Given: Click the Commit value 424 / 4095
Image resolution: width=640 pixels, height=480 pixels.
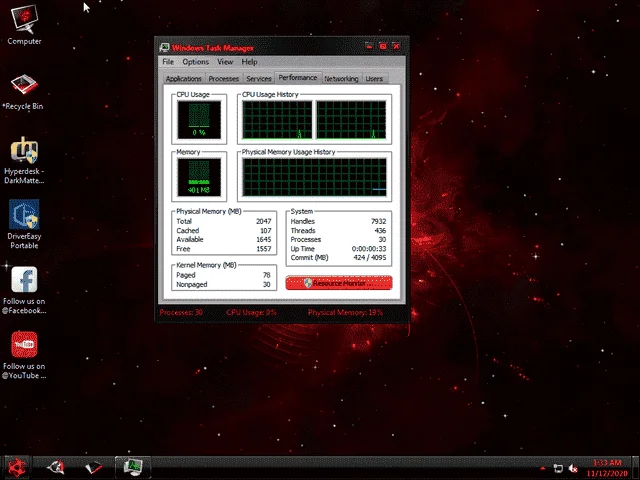Looking at the screenshot, I should click(x=370, y=258).
